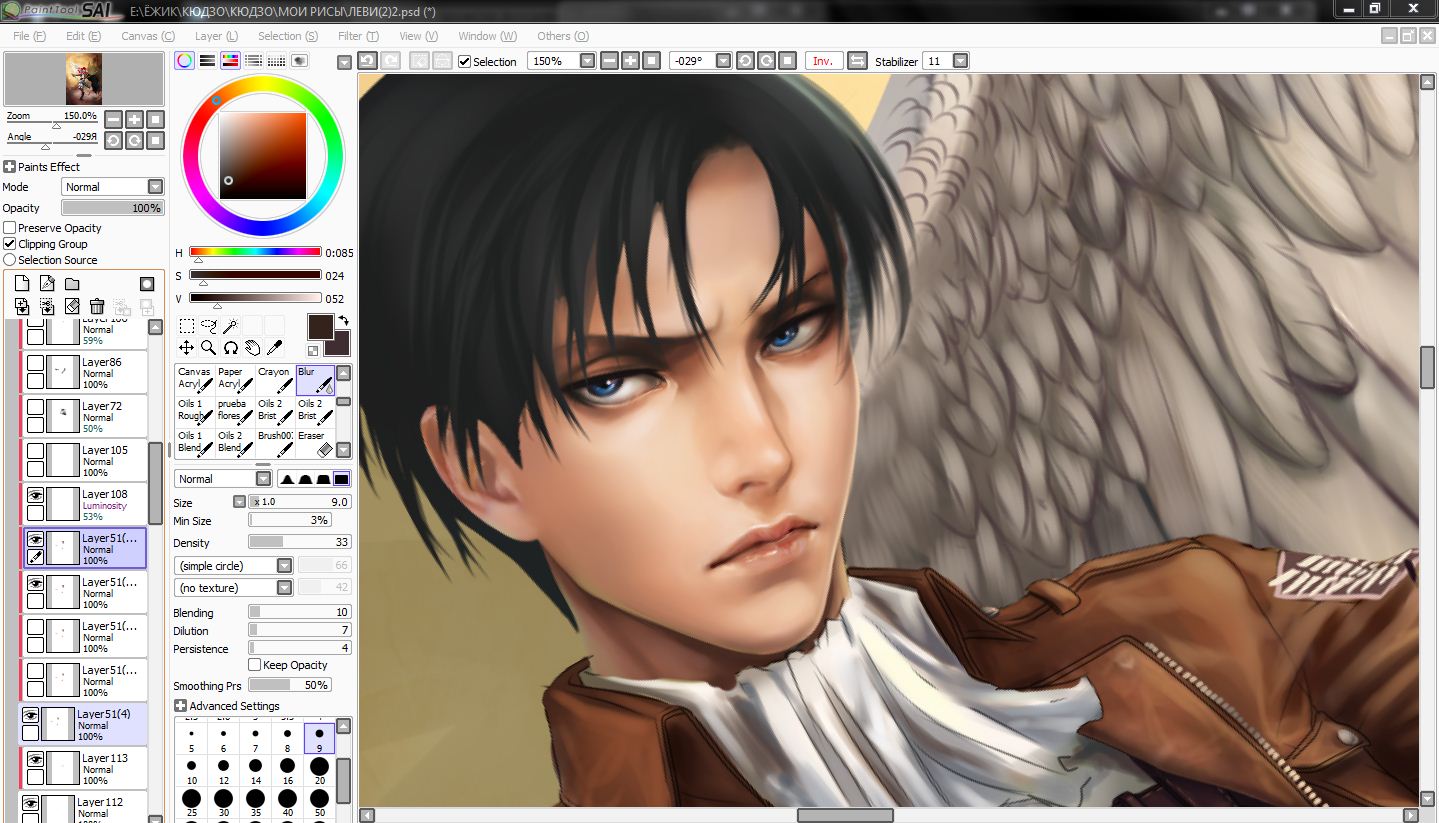Viewport: 1439px width, 823px height.
Task: Expand the Advanced Settings section
Action: [x=180, y=706]
